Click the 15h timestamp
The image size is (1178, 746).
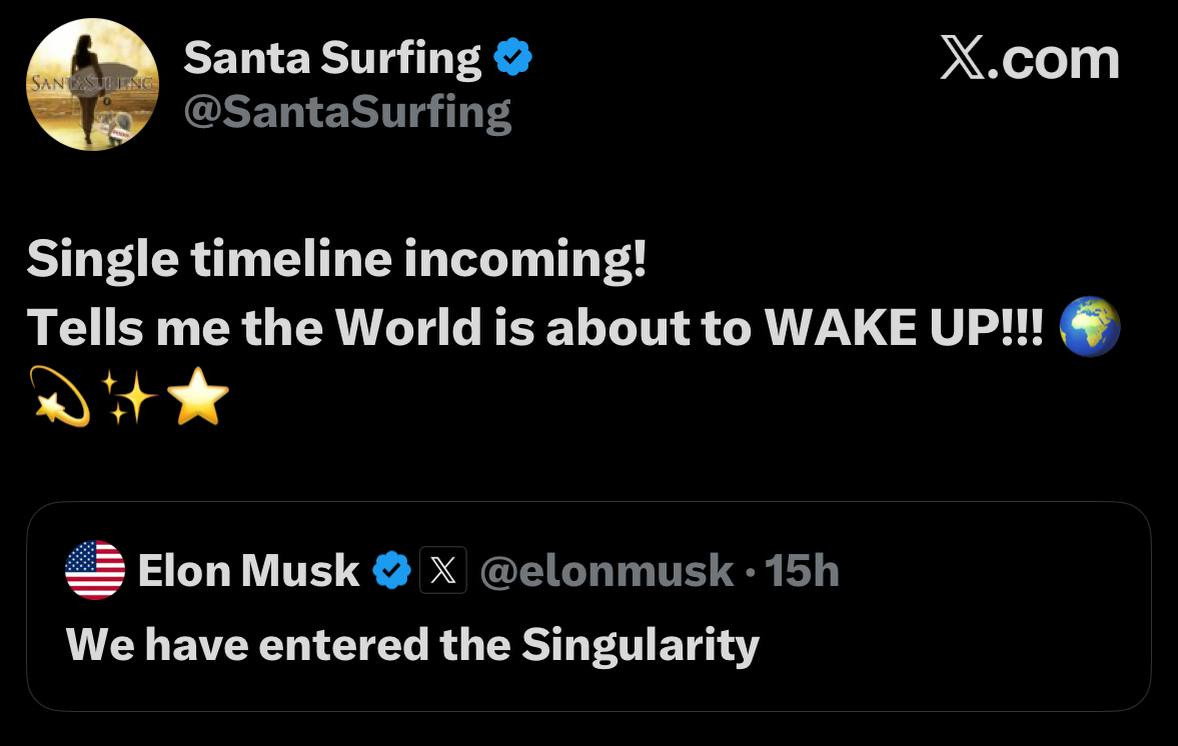pyautogui.click(x=801, y=571)
